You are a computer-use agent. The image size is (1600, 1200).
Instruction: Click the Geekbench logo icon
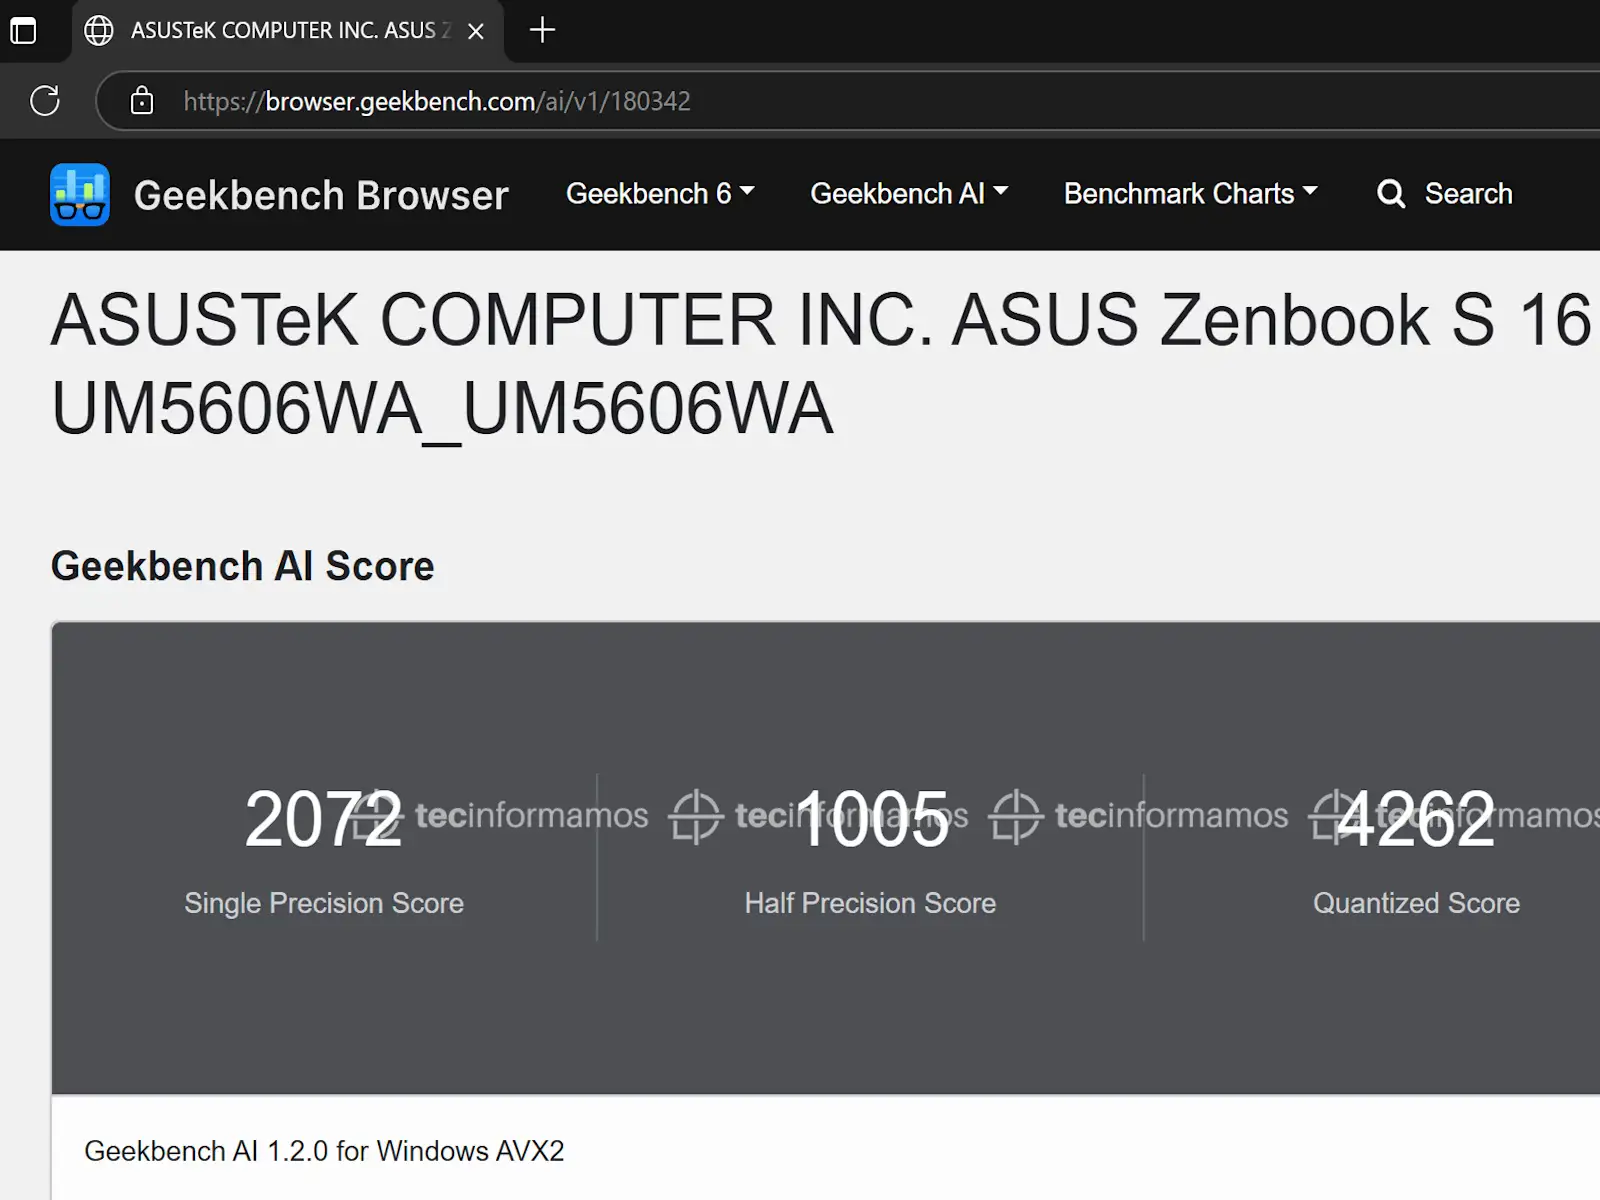(80, 195)
